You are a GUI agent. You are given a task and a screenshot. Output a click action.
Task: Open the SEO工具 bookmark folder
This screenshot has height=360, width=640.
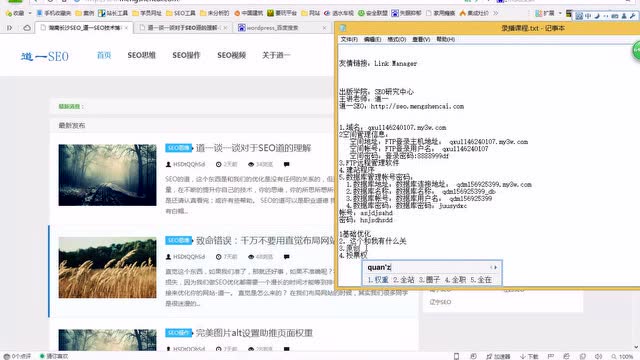coord(181,13)
